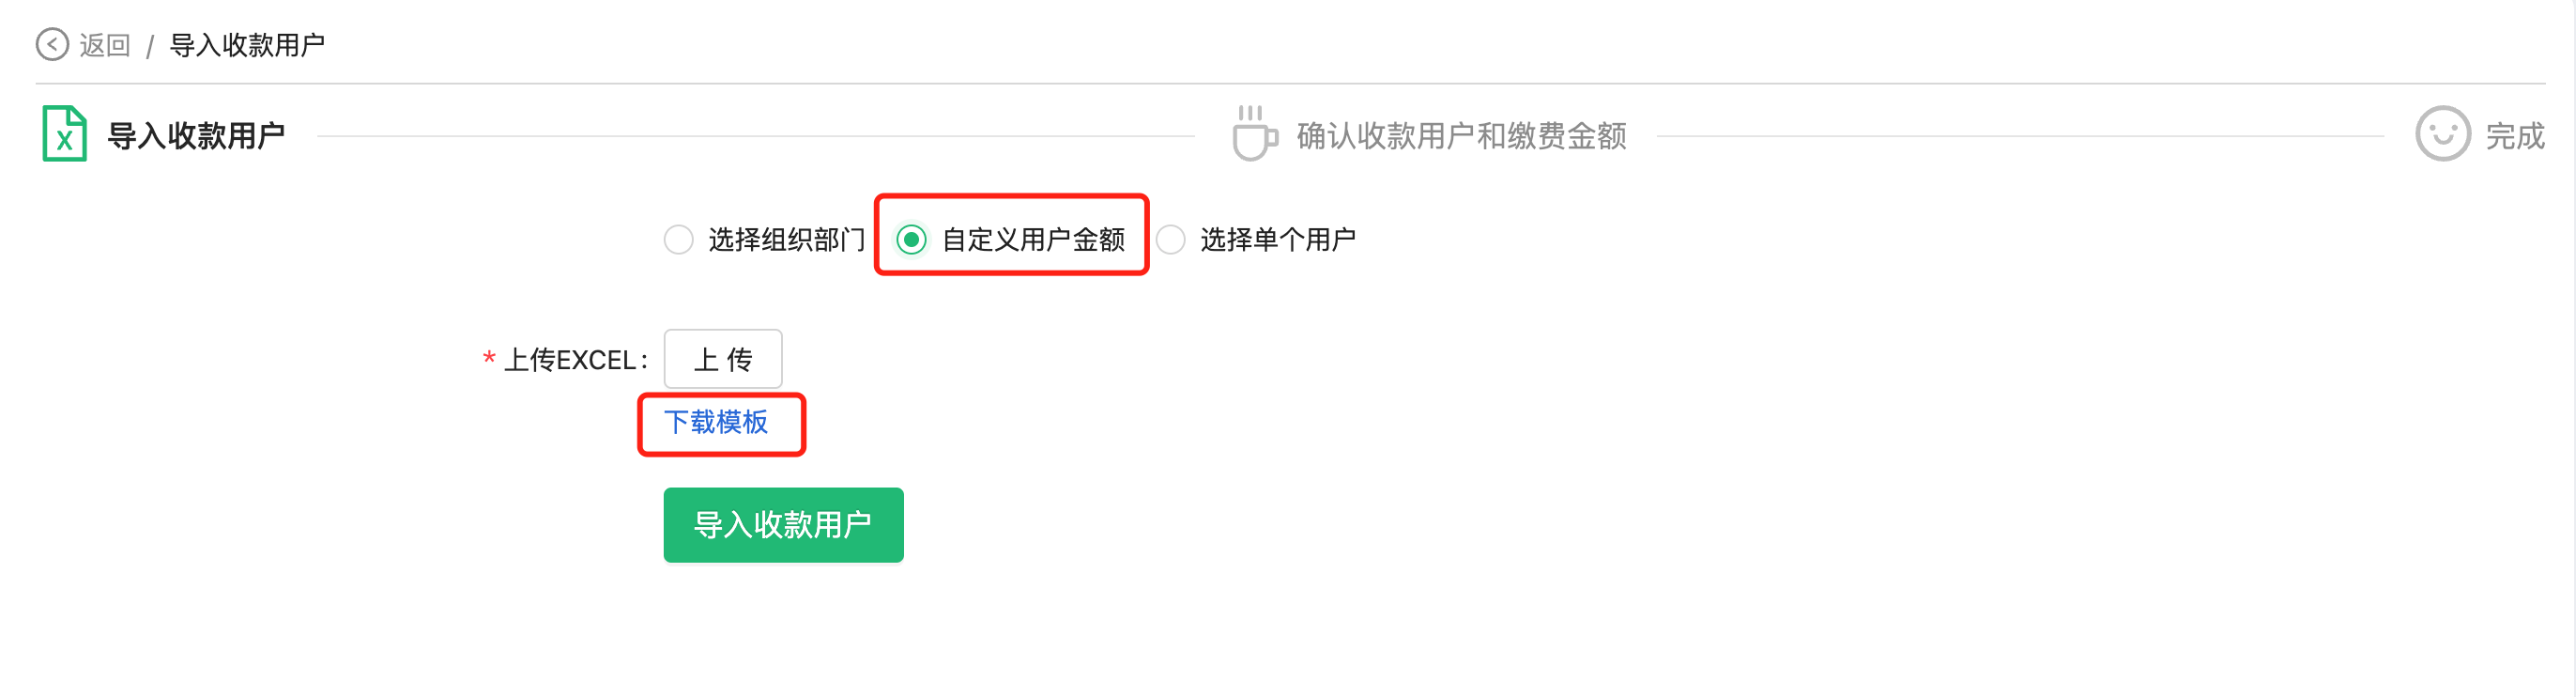The height and width of the screenshot is (697, 2576).
Task: Click the coffee cup step icon
Action: coord(1254,133)
